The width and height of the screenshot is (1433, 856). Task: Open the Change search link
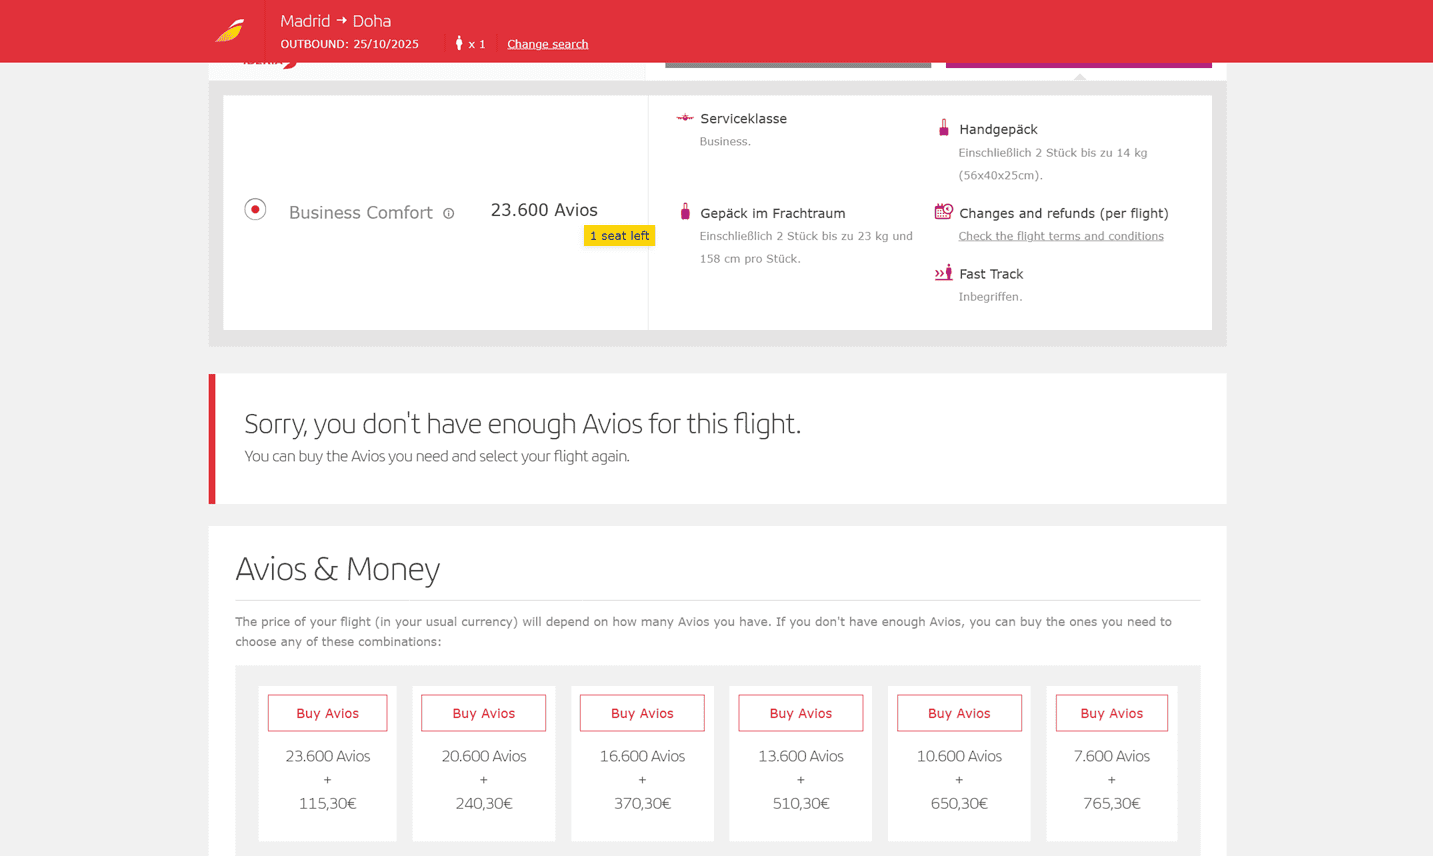(x=547, y=44)
